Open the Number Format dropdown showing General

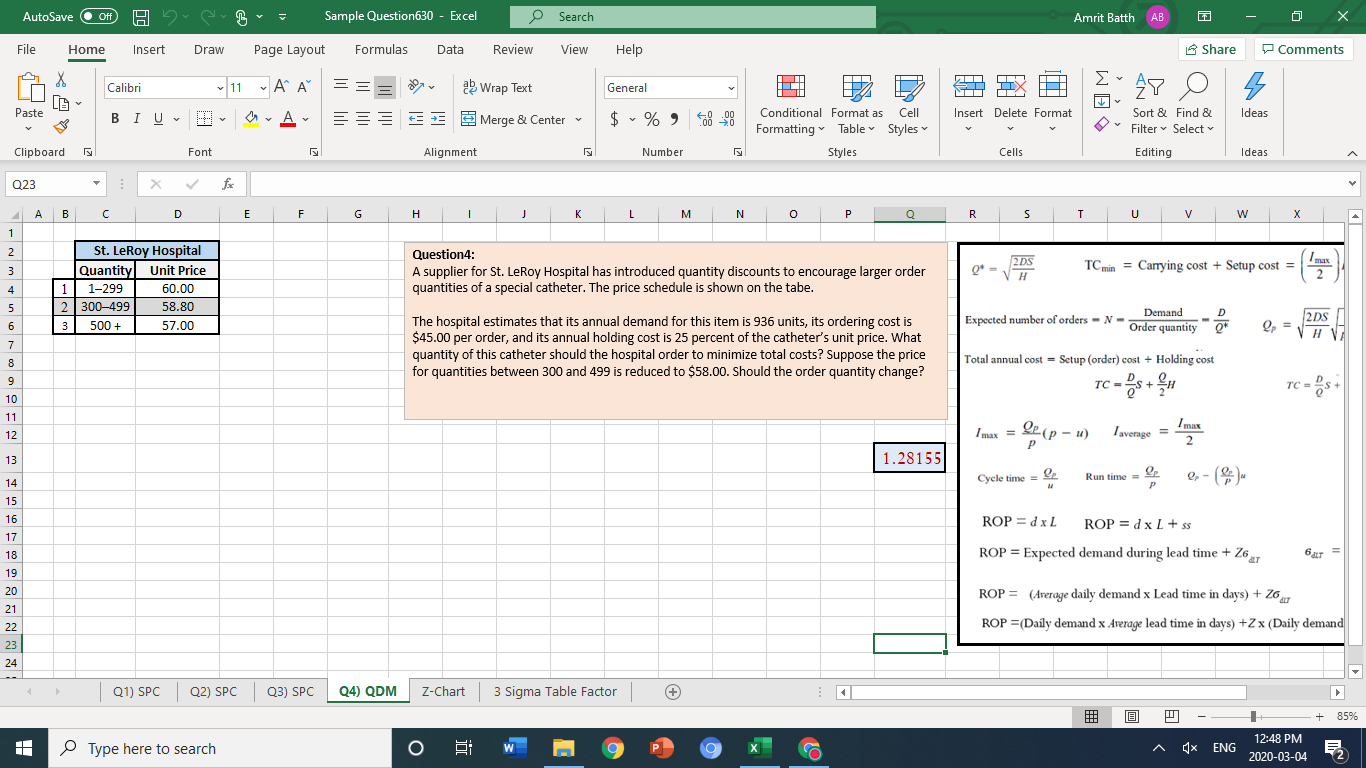click(x=668, y=87)
